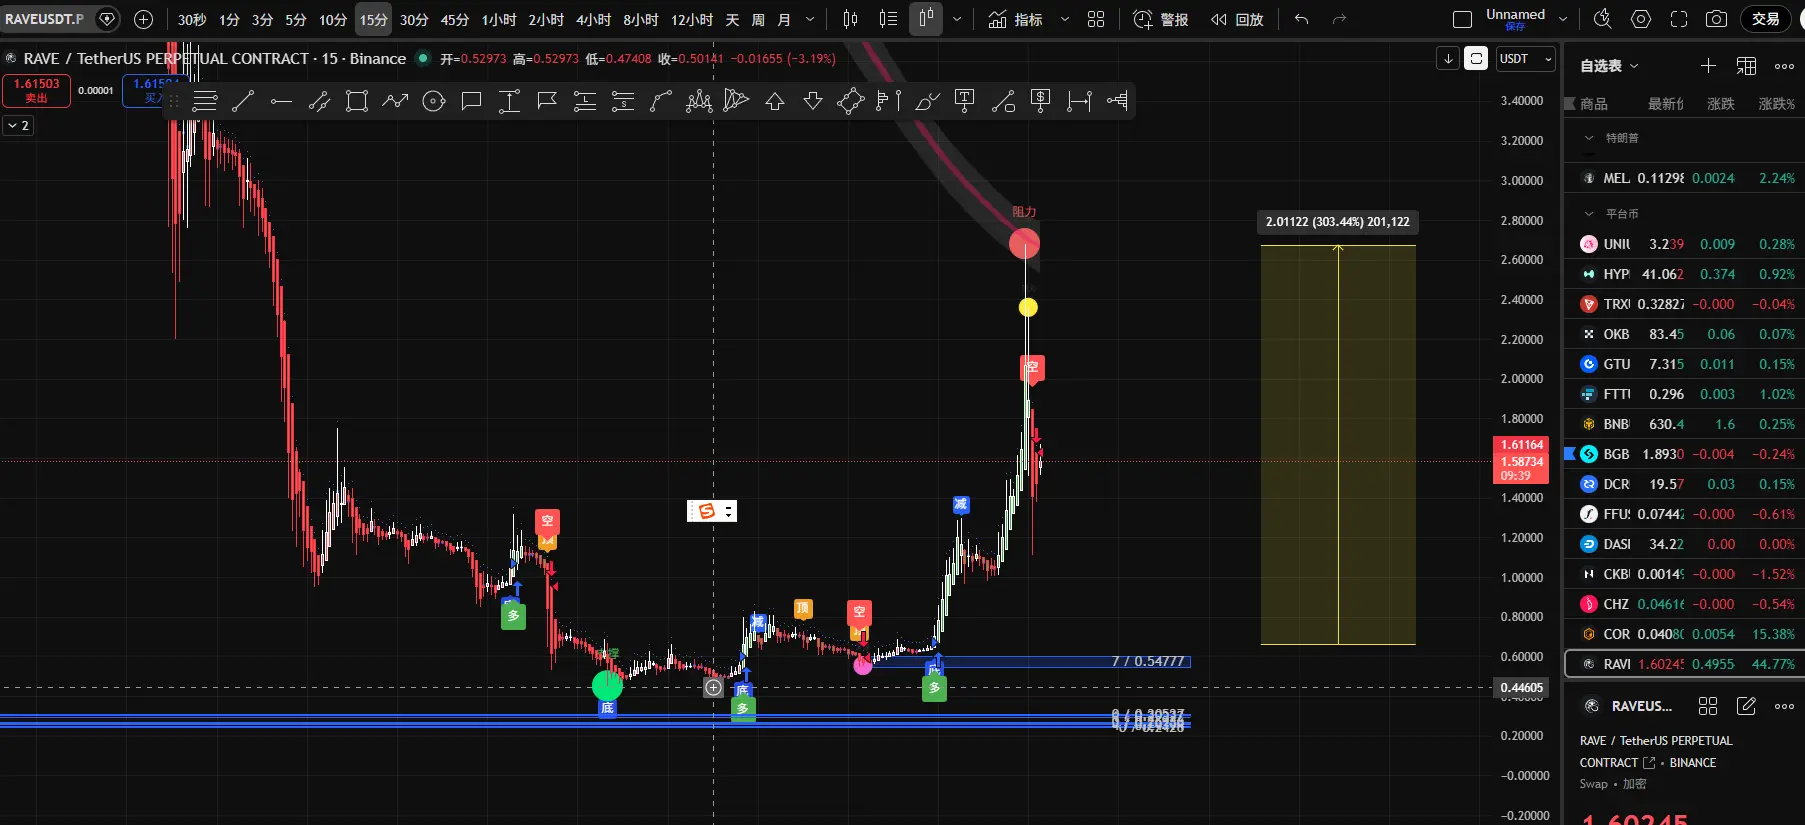Screen dimensions: 1805x825
Task: Toggle the flag on the BGB row
Action: 1570,454
